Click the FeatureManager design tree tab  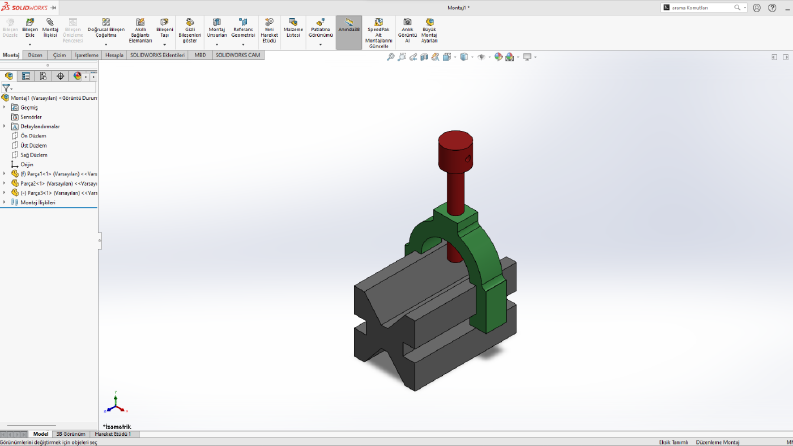(9, 76)
